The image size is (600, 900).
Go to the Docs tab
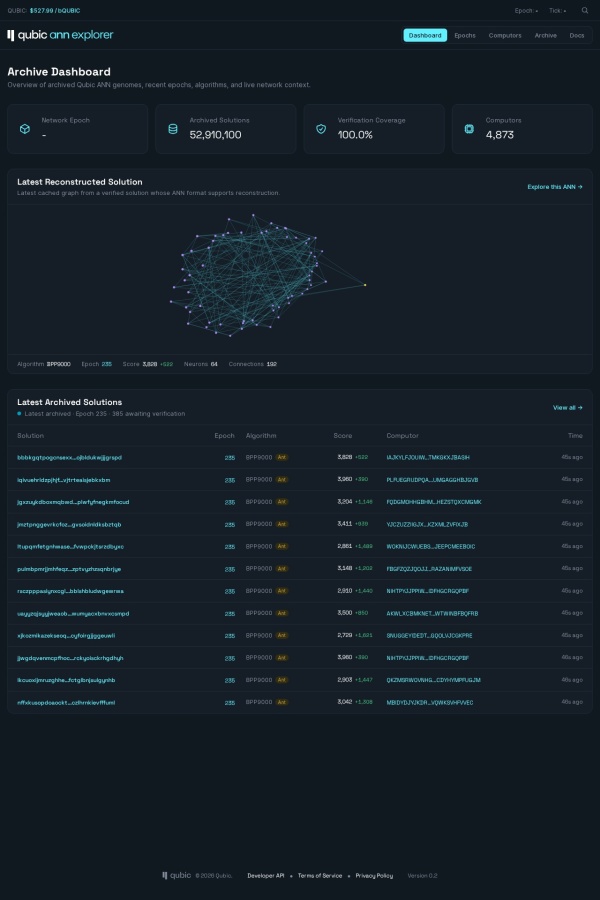click(576, 36)
